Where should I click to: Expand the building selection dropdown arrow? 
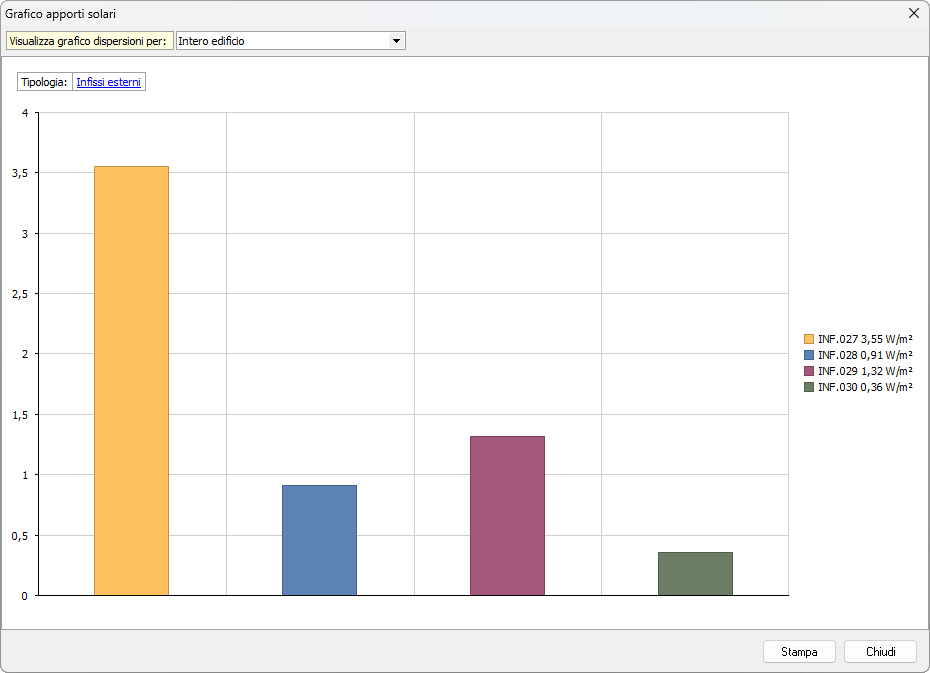(396, 41)
